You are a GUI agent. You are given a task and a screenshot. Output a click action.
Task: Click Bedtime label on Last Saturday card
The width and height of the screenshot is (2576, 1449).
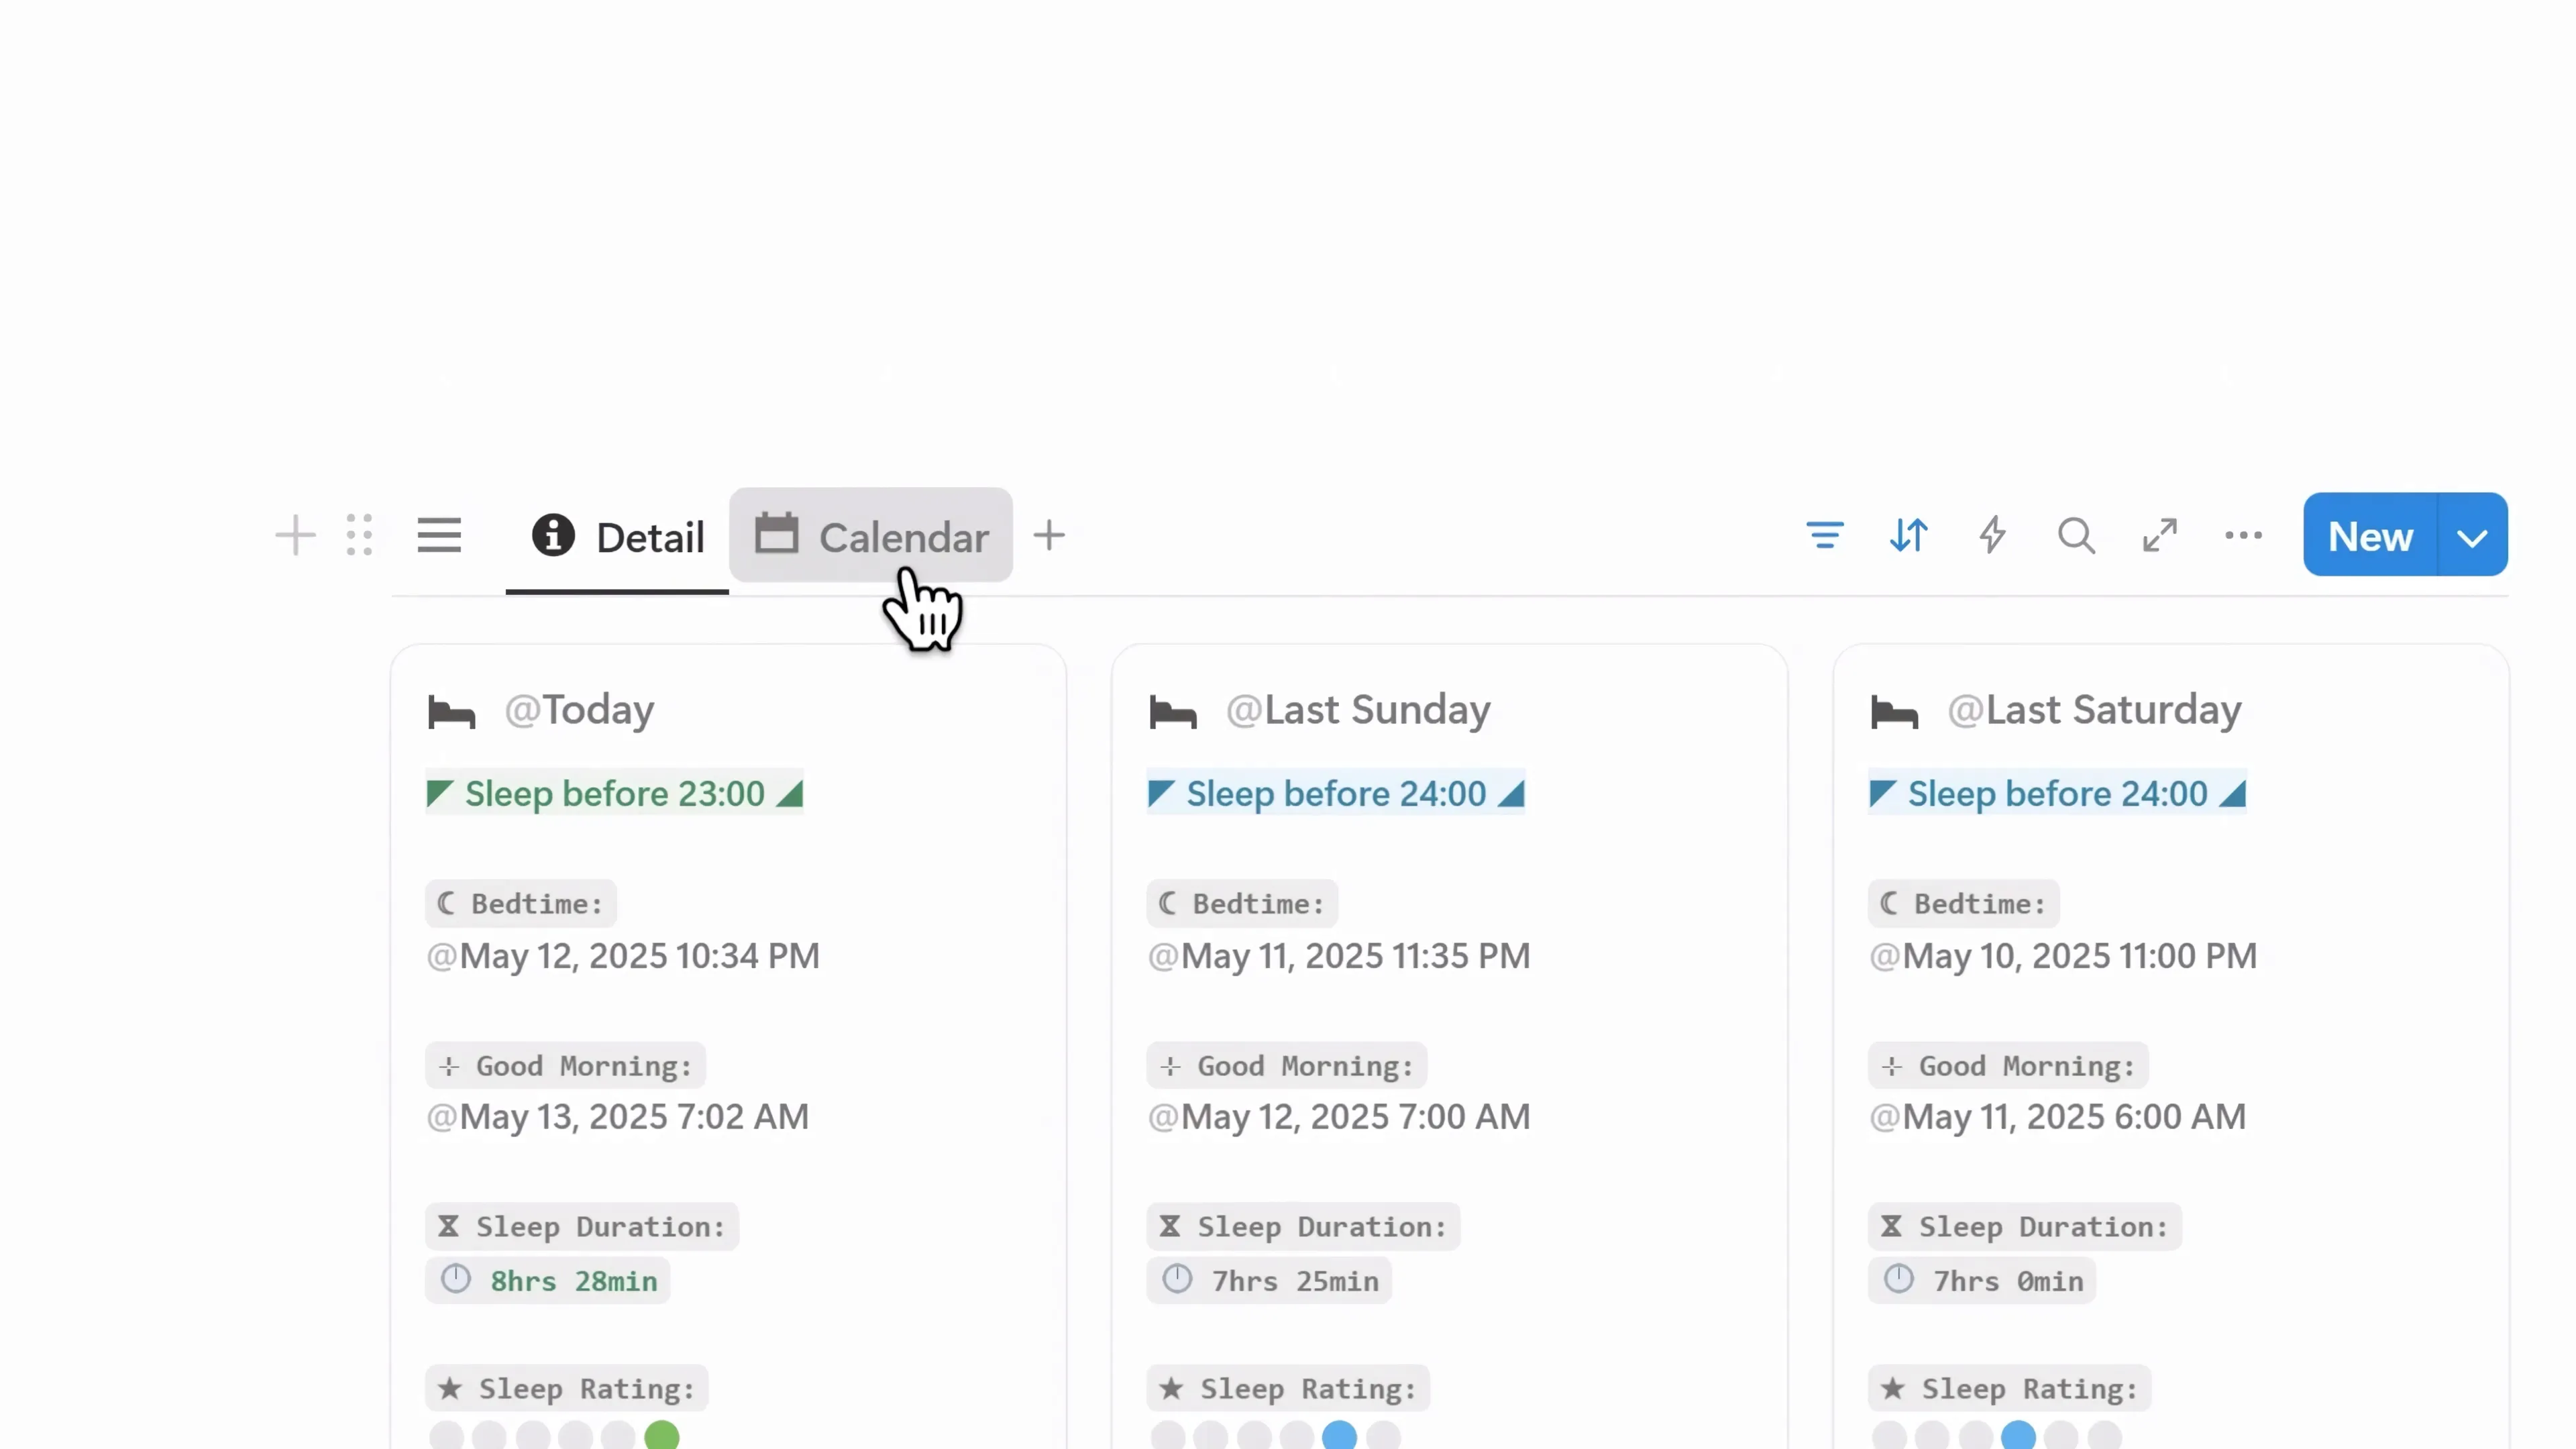1964,904
